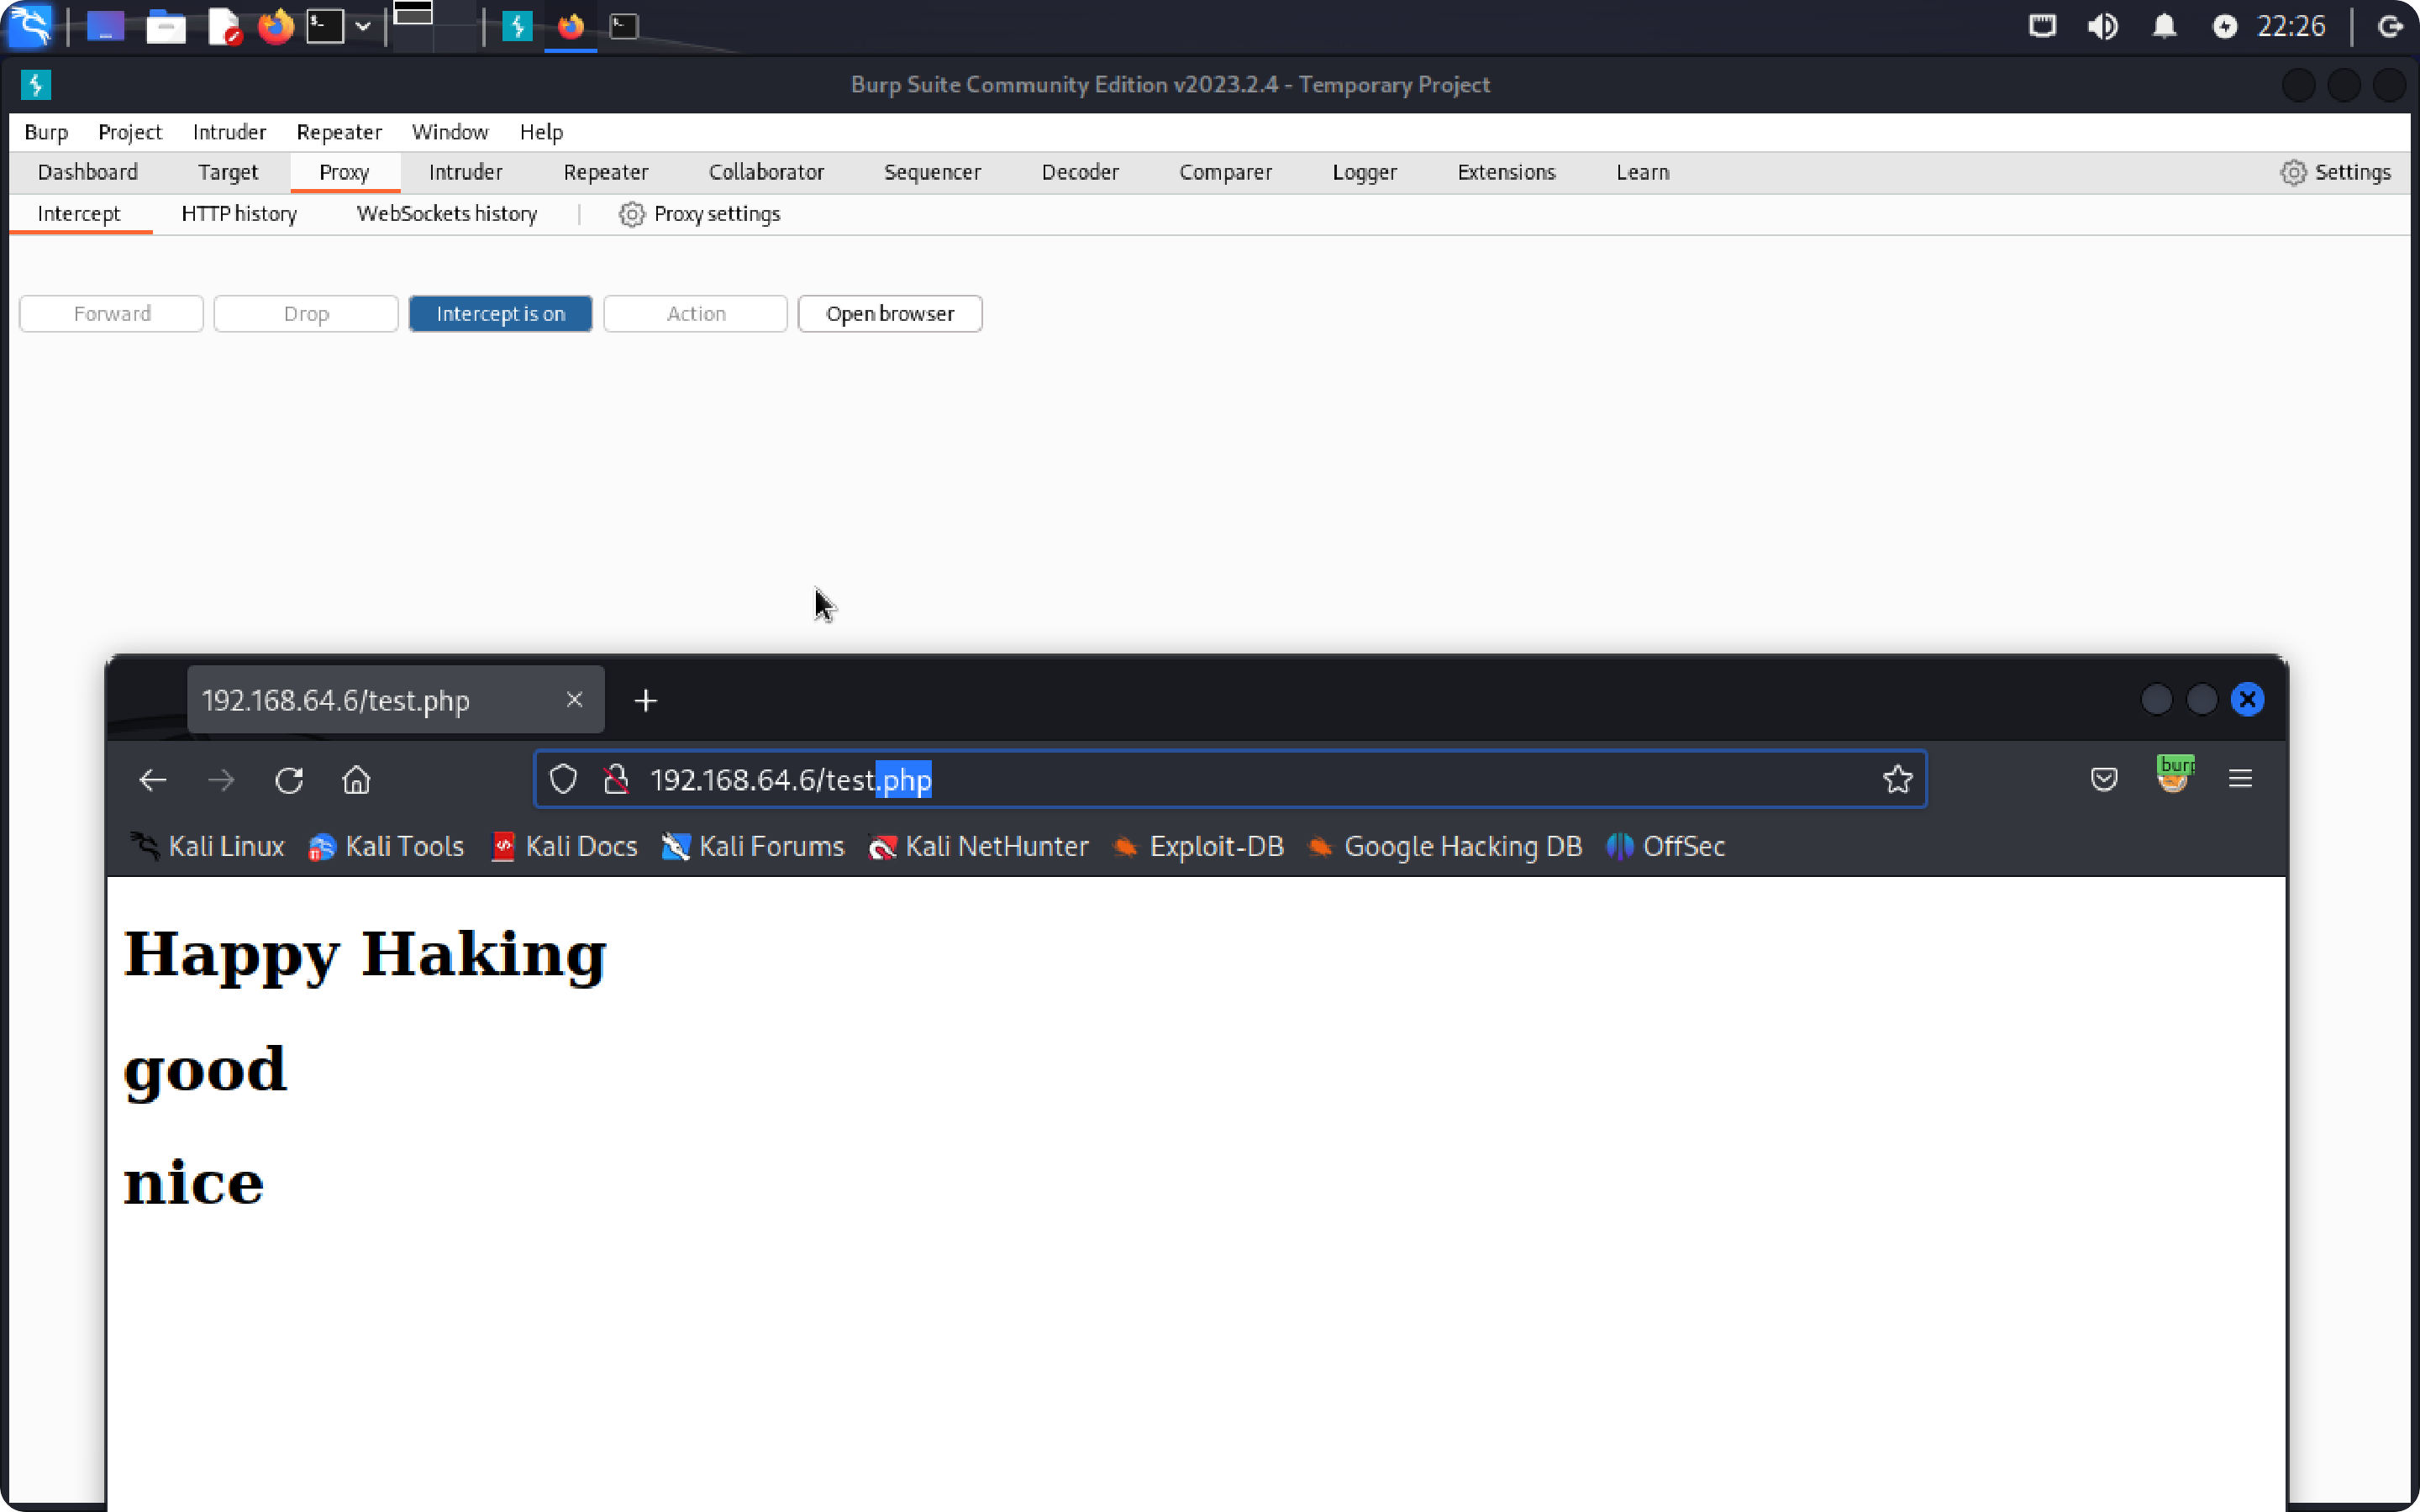This screenshot has height=1512, width=2420.
Task: Select the Proxy tab
Action: (x=344, y=172)
